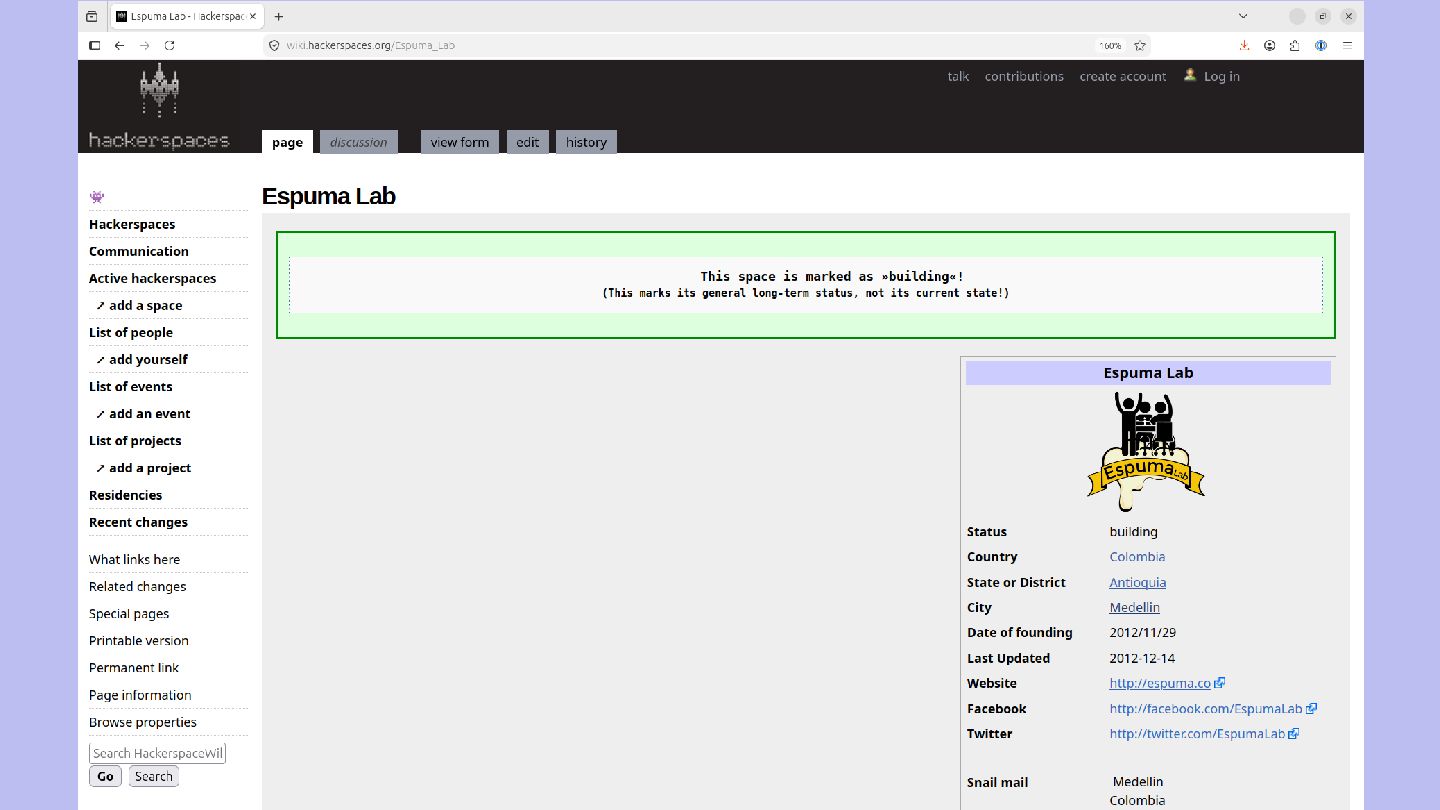Click 'What links here' tool link
The width and height of the screenshot is (1440, 810).
point(135,559)
